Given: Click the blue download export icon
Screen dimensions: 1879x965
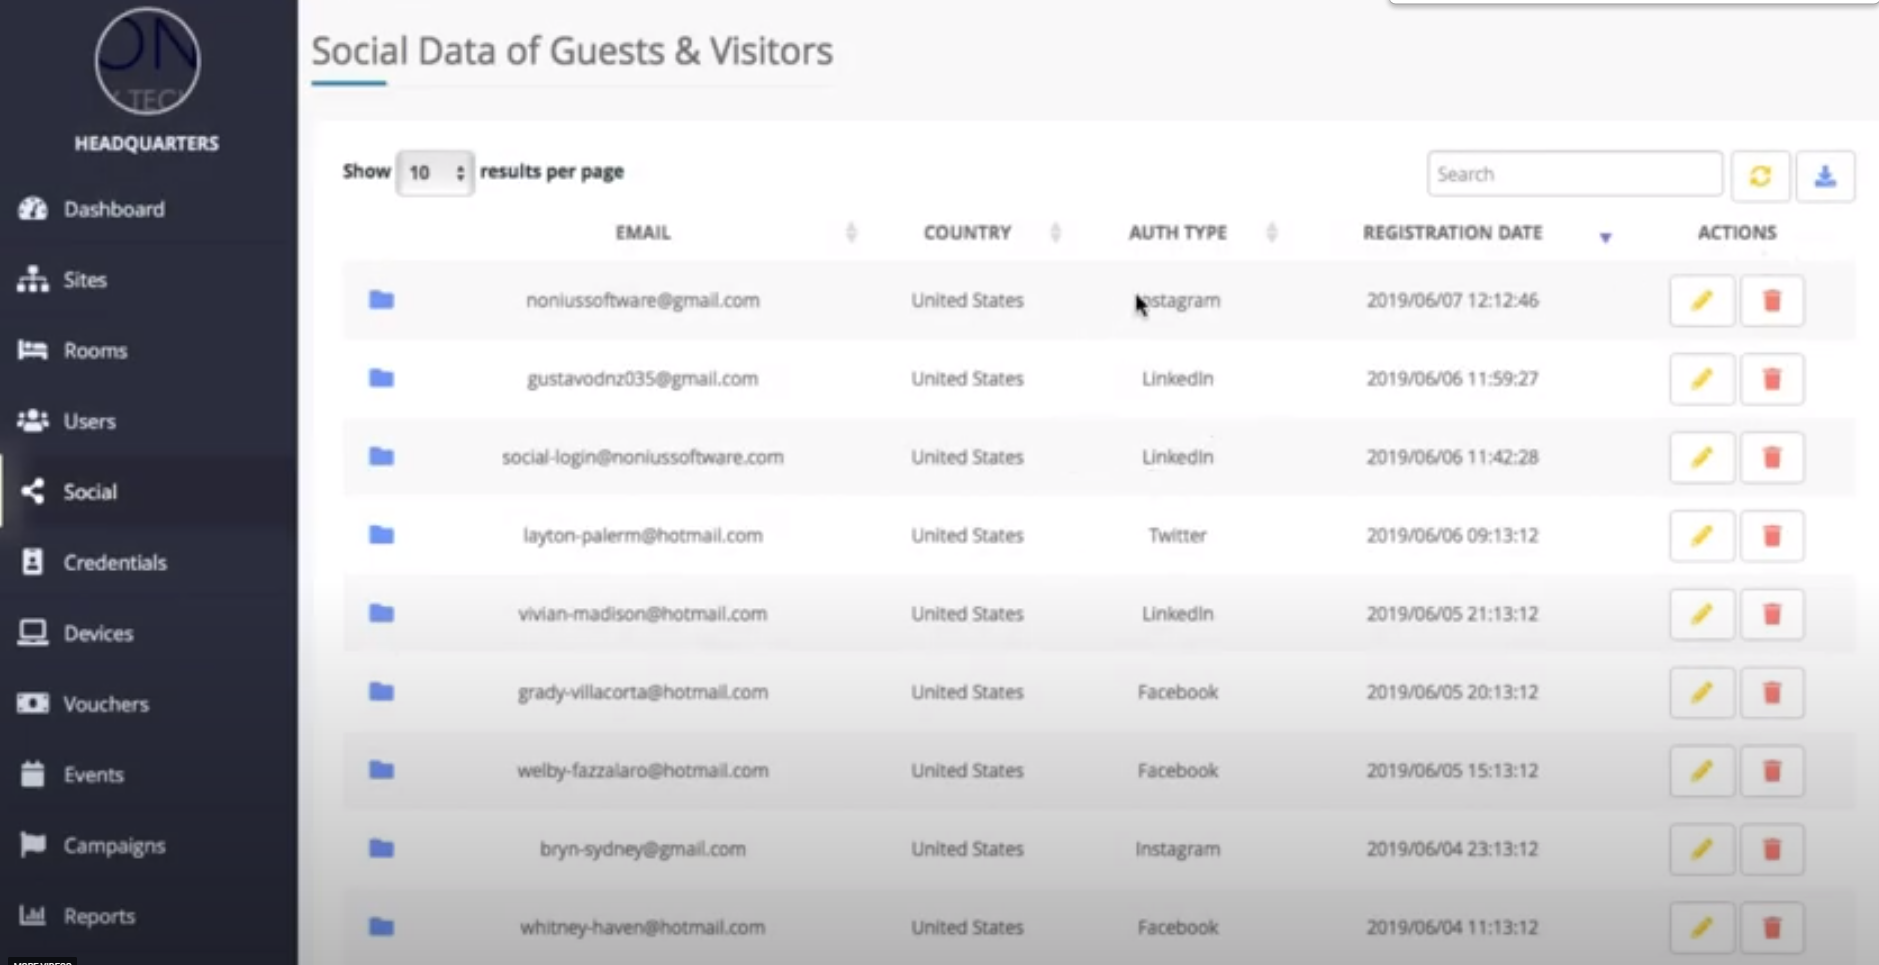Looking at the screenshot, I should [1825, 176].
